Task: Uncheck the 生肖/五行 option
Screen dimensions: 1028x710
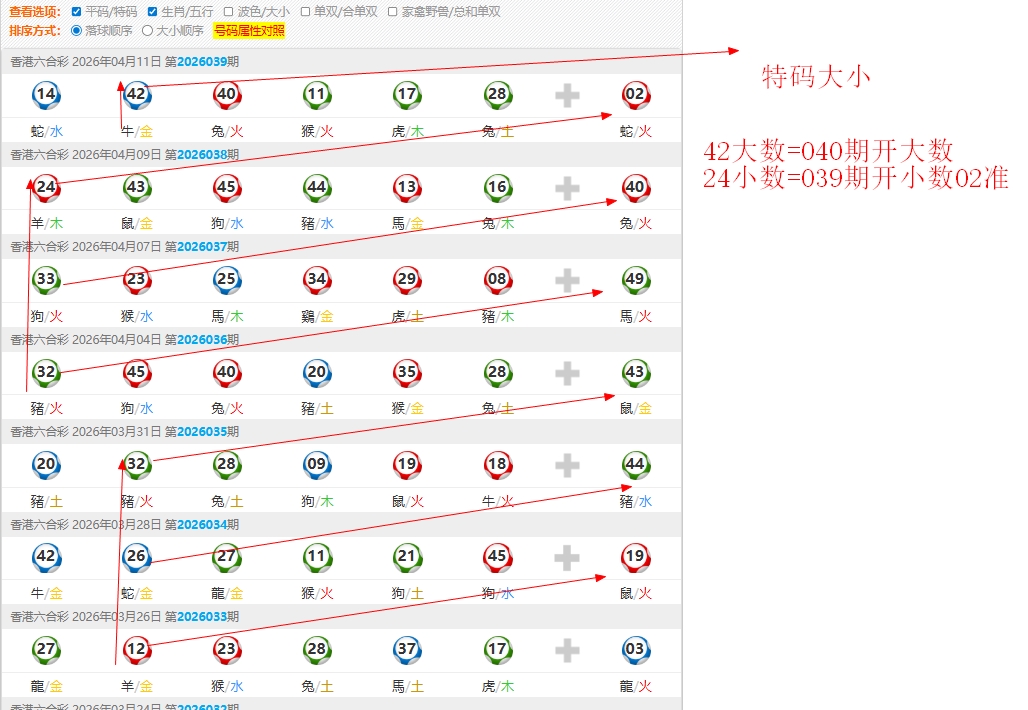Action: [x=152, y=12]
